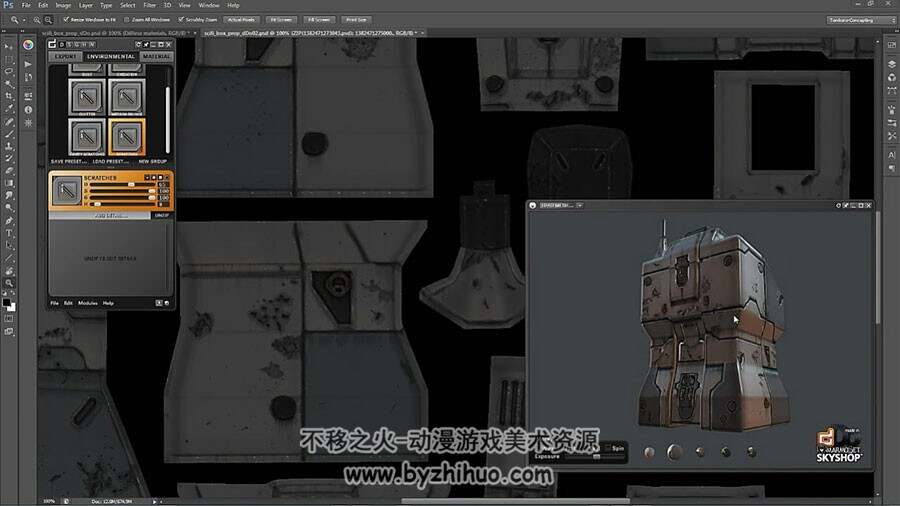
Task: Toggle Resize Windows to Fit checkbox
Action: [67, 20]
